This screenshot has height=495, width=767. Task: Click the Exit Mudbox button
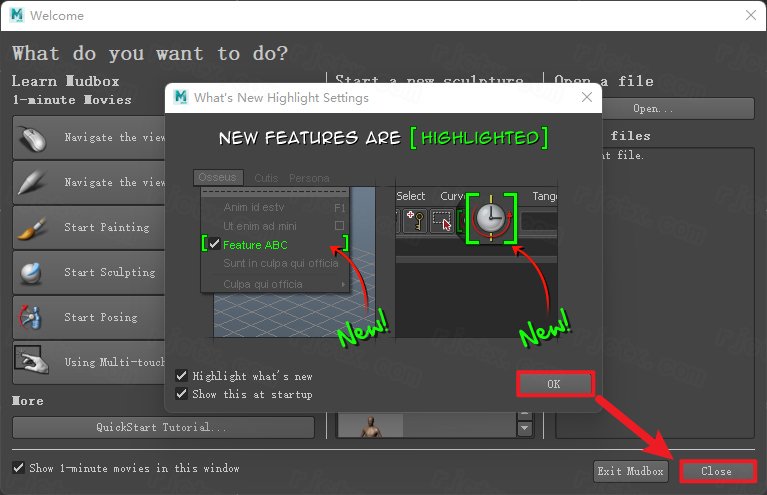pyautogui.click(x=631, y=472)
